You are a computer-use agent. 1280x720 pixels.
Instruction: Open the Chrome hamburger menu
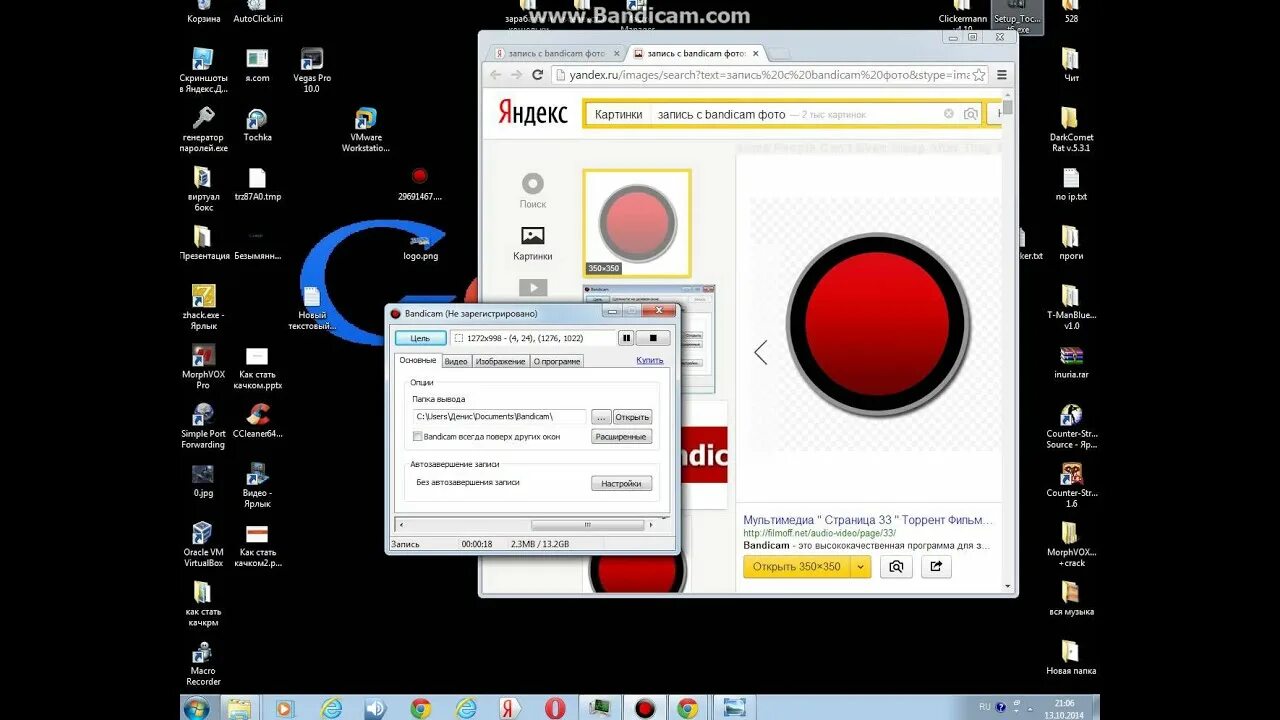[1002, 75]
